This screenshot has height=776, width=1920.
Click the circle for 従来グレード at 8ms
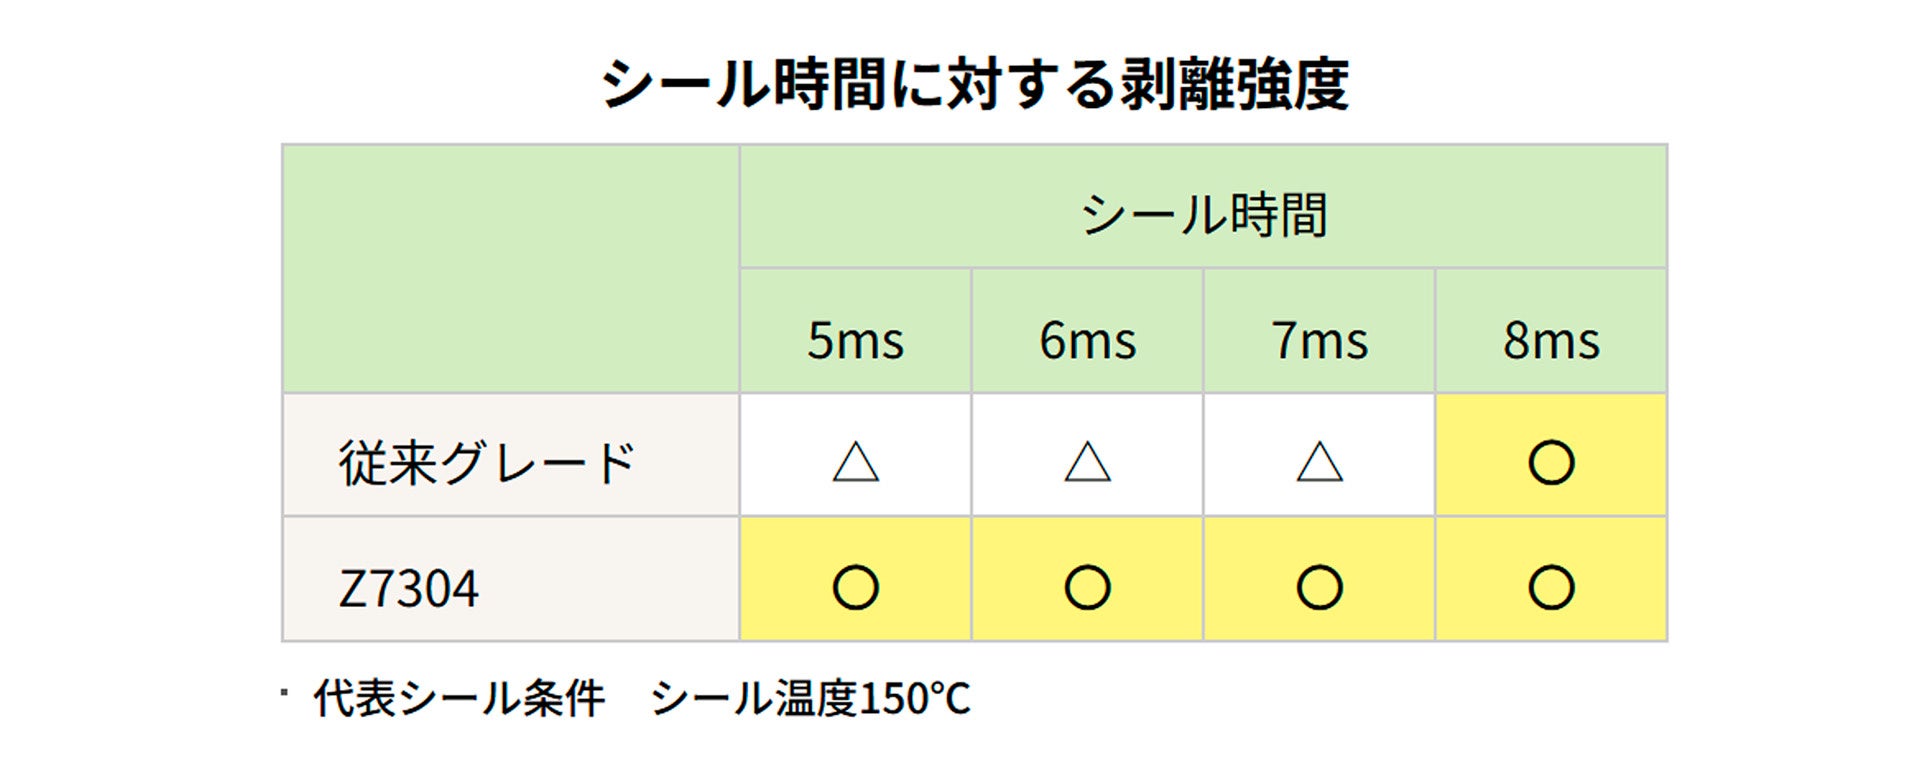coord(1551,462)
